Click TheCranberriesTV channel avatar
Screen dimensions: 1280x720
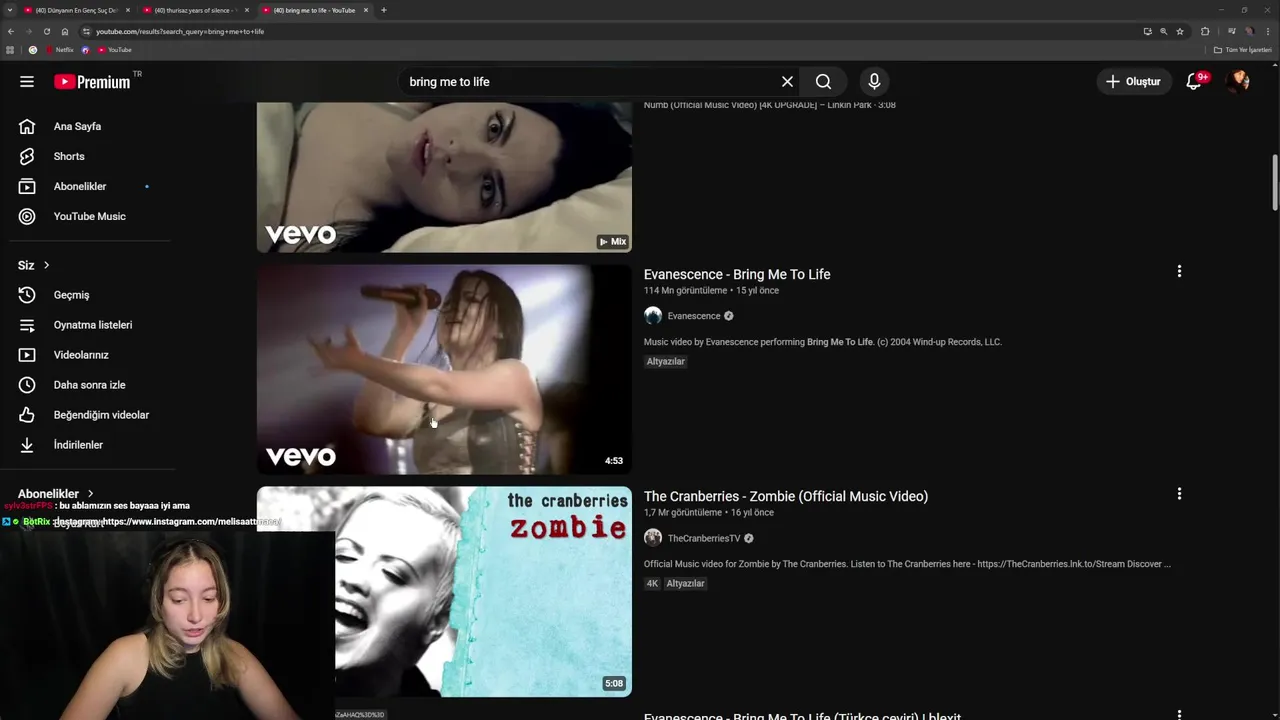[x=653, y=538]
